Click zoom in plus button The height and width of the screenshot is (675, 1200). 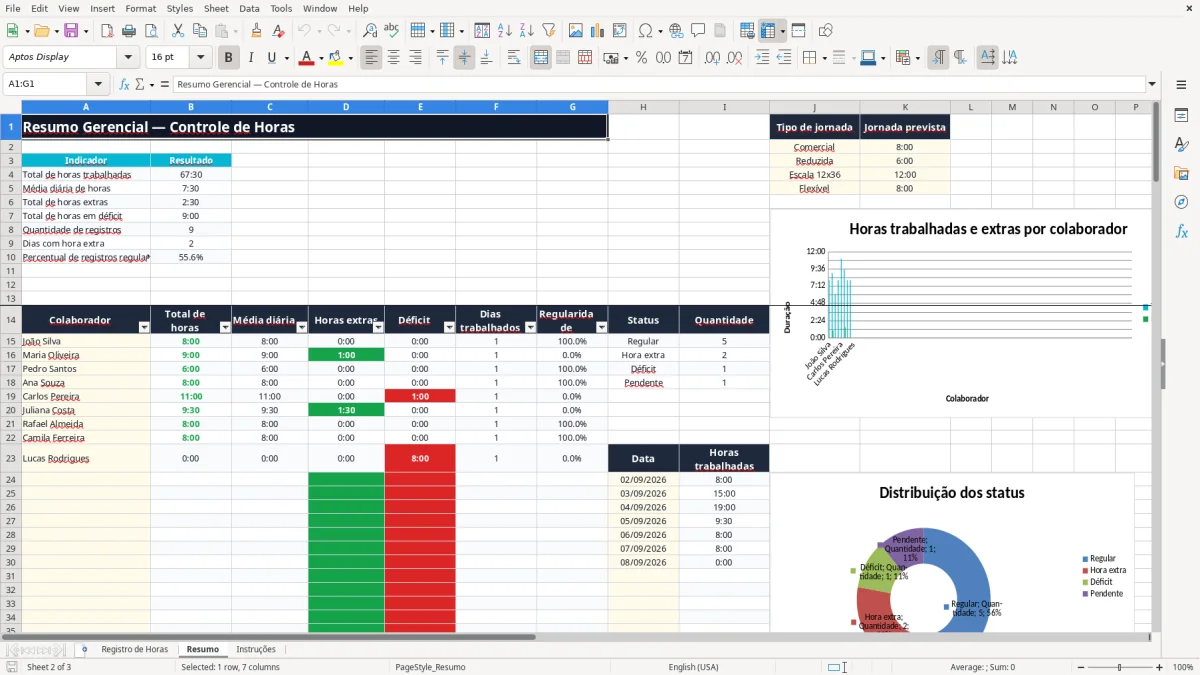coord(1160,667)
